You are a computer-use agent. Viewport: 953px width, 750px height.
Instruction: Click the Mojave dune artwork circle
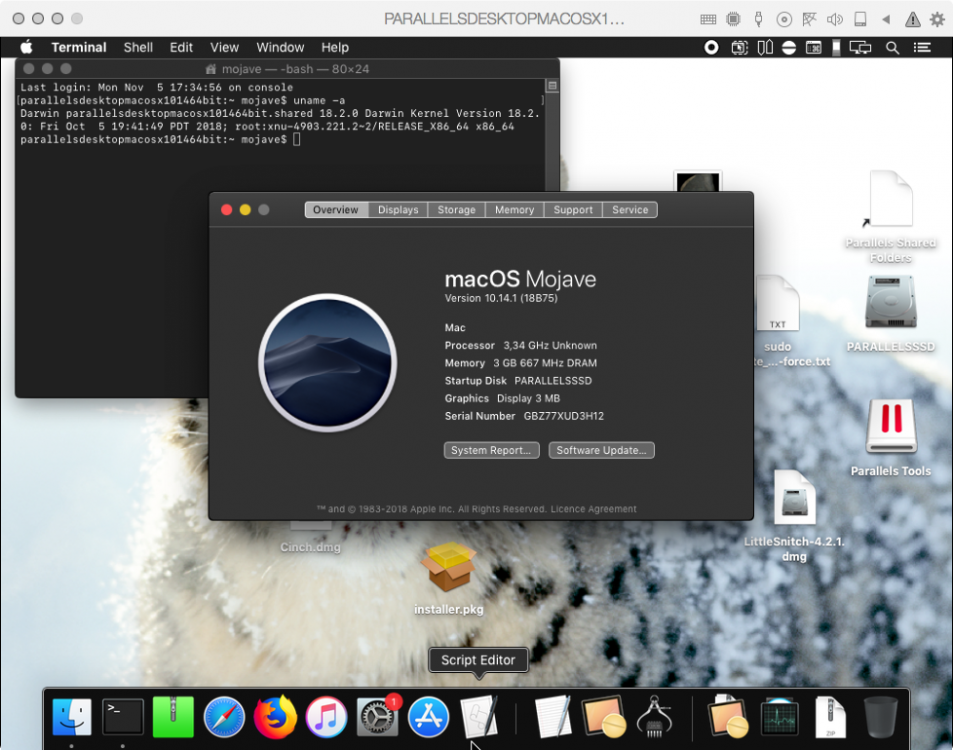click(328, 363)
